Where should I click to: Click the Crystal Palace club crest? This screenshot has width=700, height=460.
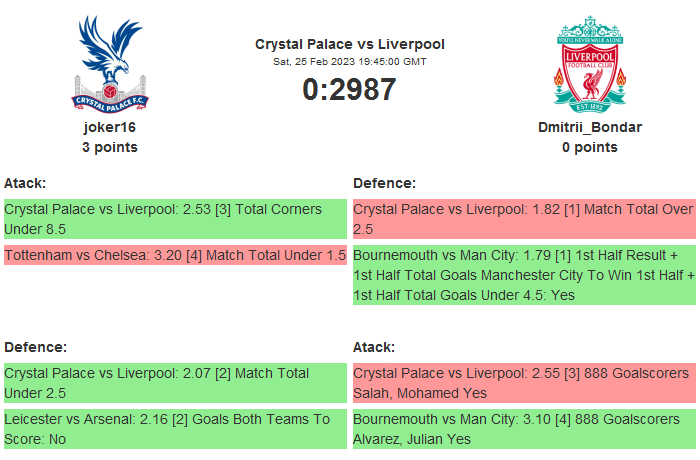(x=110, y=62)
